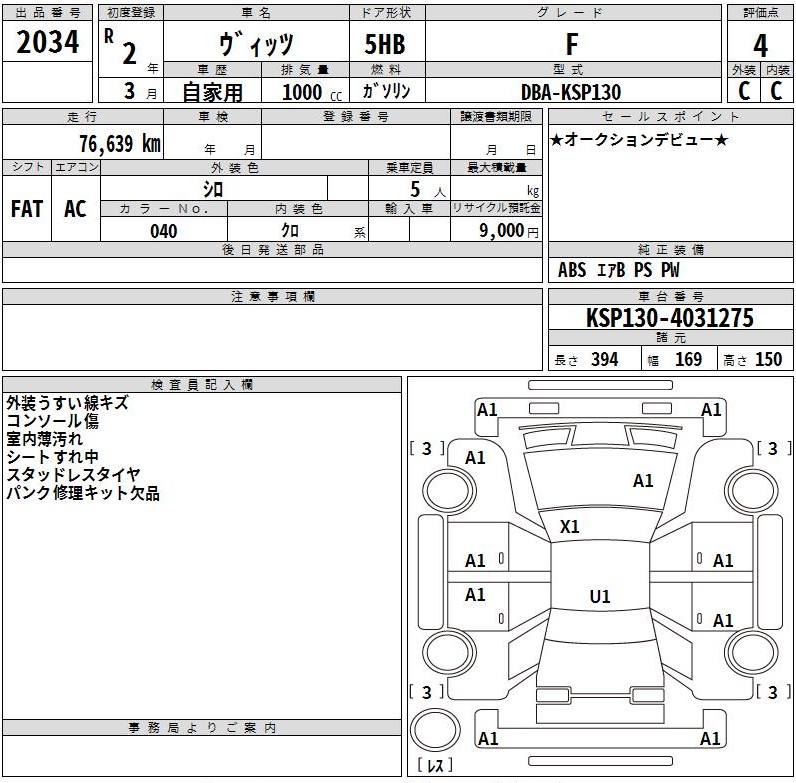Select the 譲渡書類期限 header
Screen dimensions: 796x783
[496, 116]
